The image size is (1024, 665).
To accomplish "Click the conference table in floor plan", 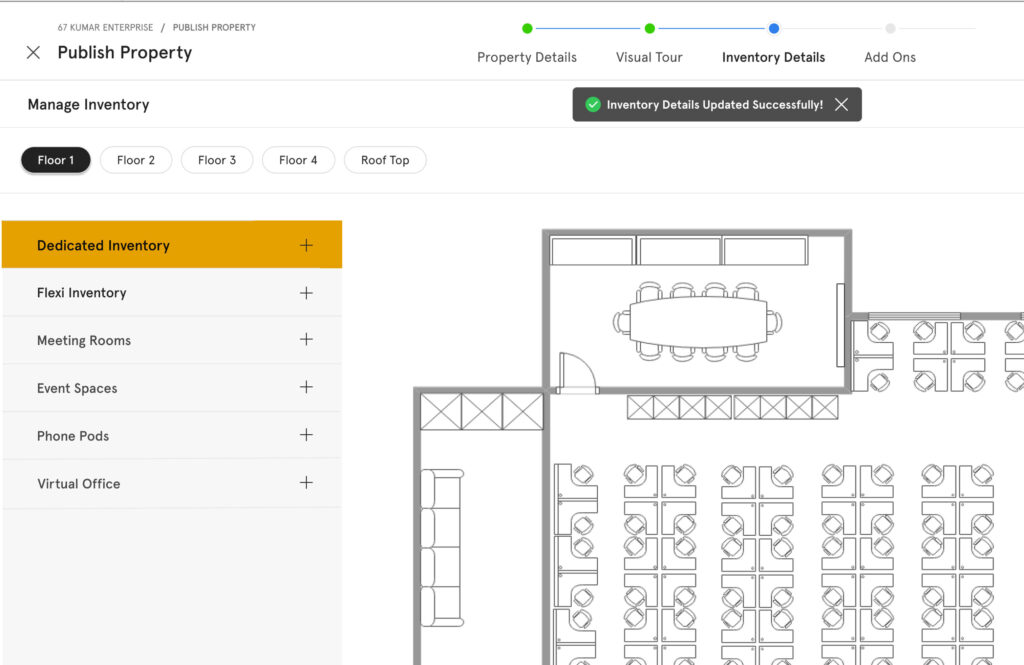I will pos(697,320).
